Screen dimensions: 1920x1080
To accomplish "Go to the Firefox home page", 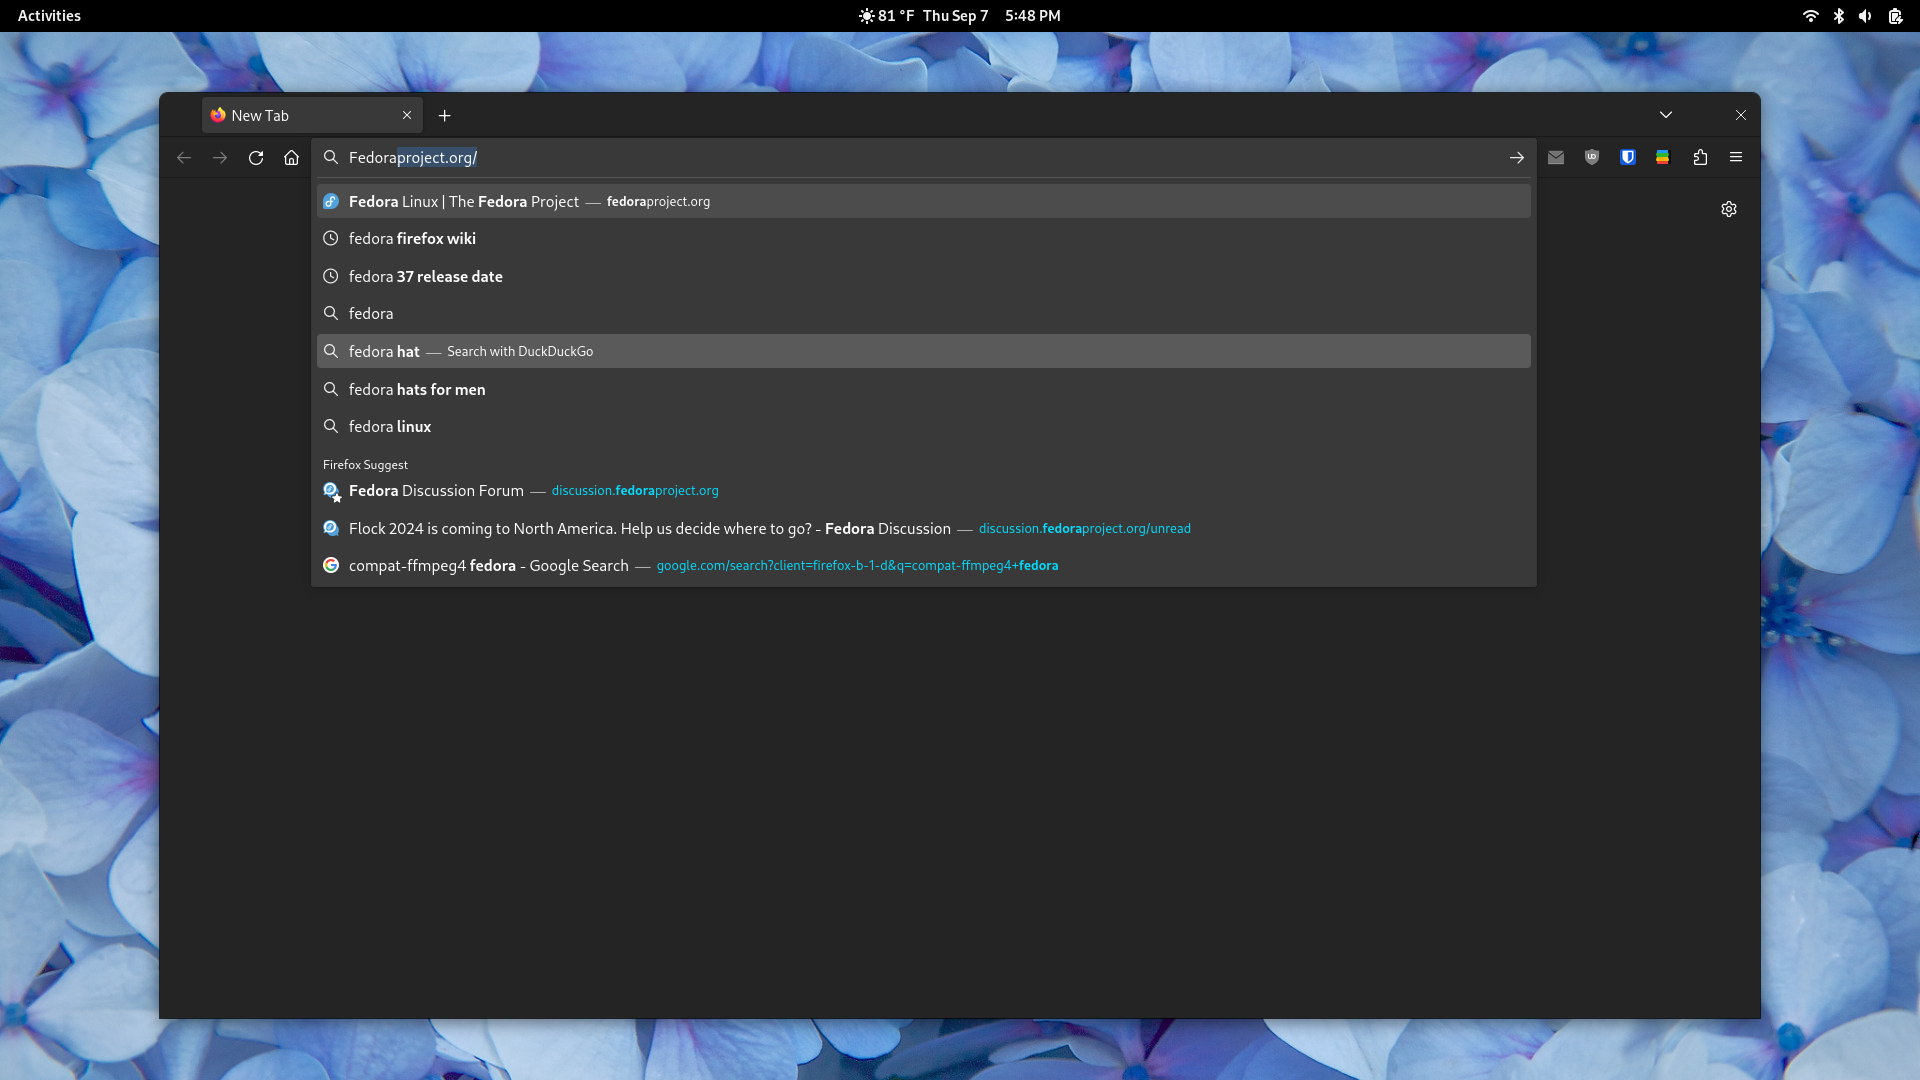I will [291, 158].
